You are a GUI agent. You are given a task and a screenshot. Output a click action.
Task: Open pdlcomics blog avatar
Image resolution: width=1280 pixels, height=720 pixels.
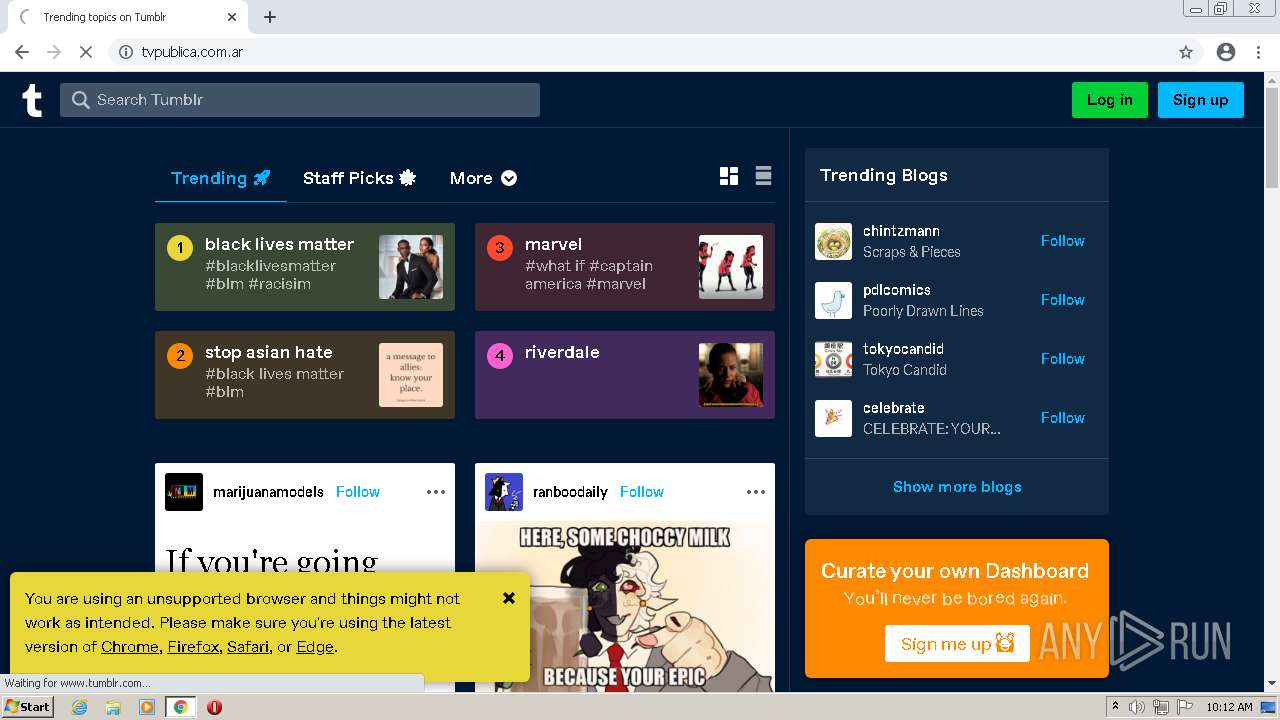click(x=833, y=300)
